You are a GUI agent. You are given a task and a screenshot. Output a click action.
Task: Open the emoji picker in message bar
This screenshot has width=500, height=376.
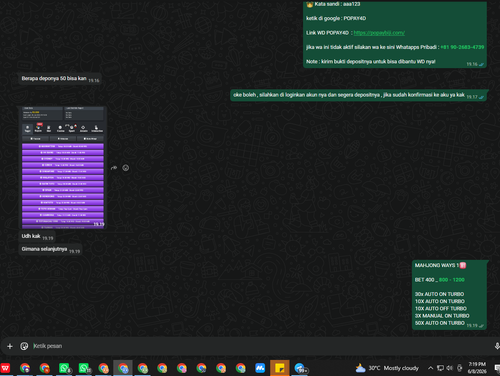click(24, 346)
